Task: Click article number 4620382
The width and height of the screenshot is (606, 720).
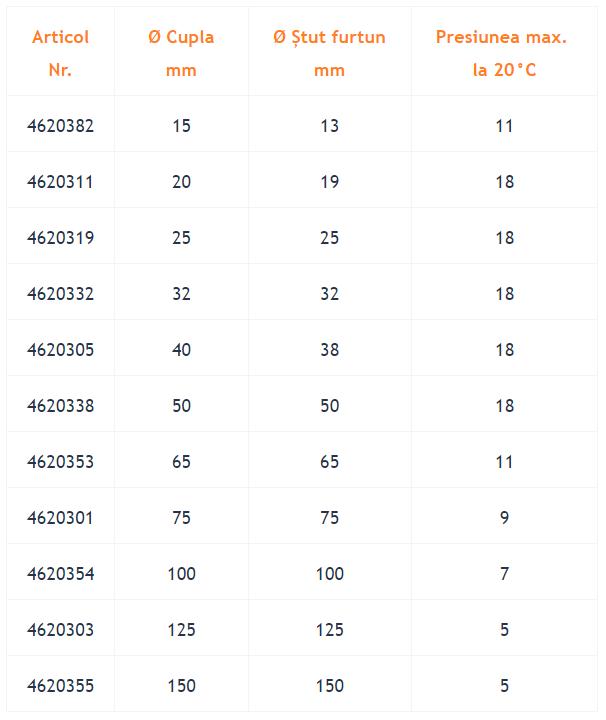Action: 60,126
